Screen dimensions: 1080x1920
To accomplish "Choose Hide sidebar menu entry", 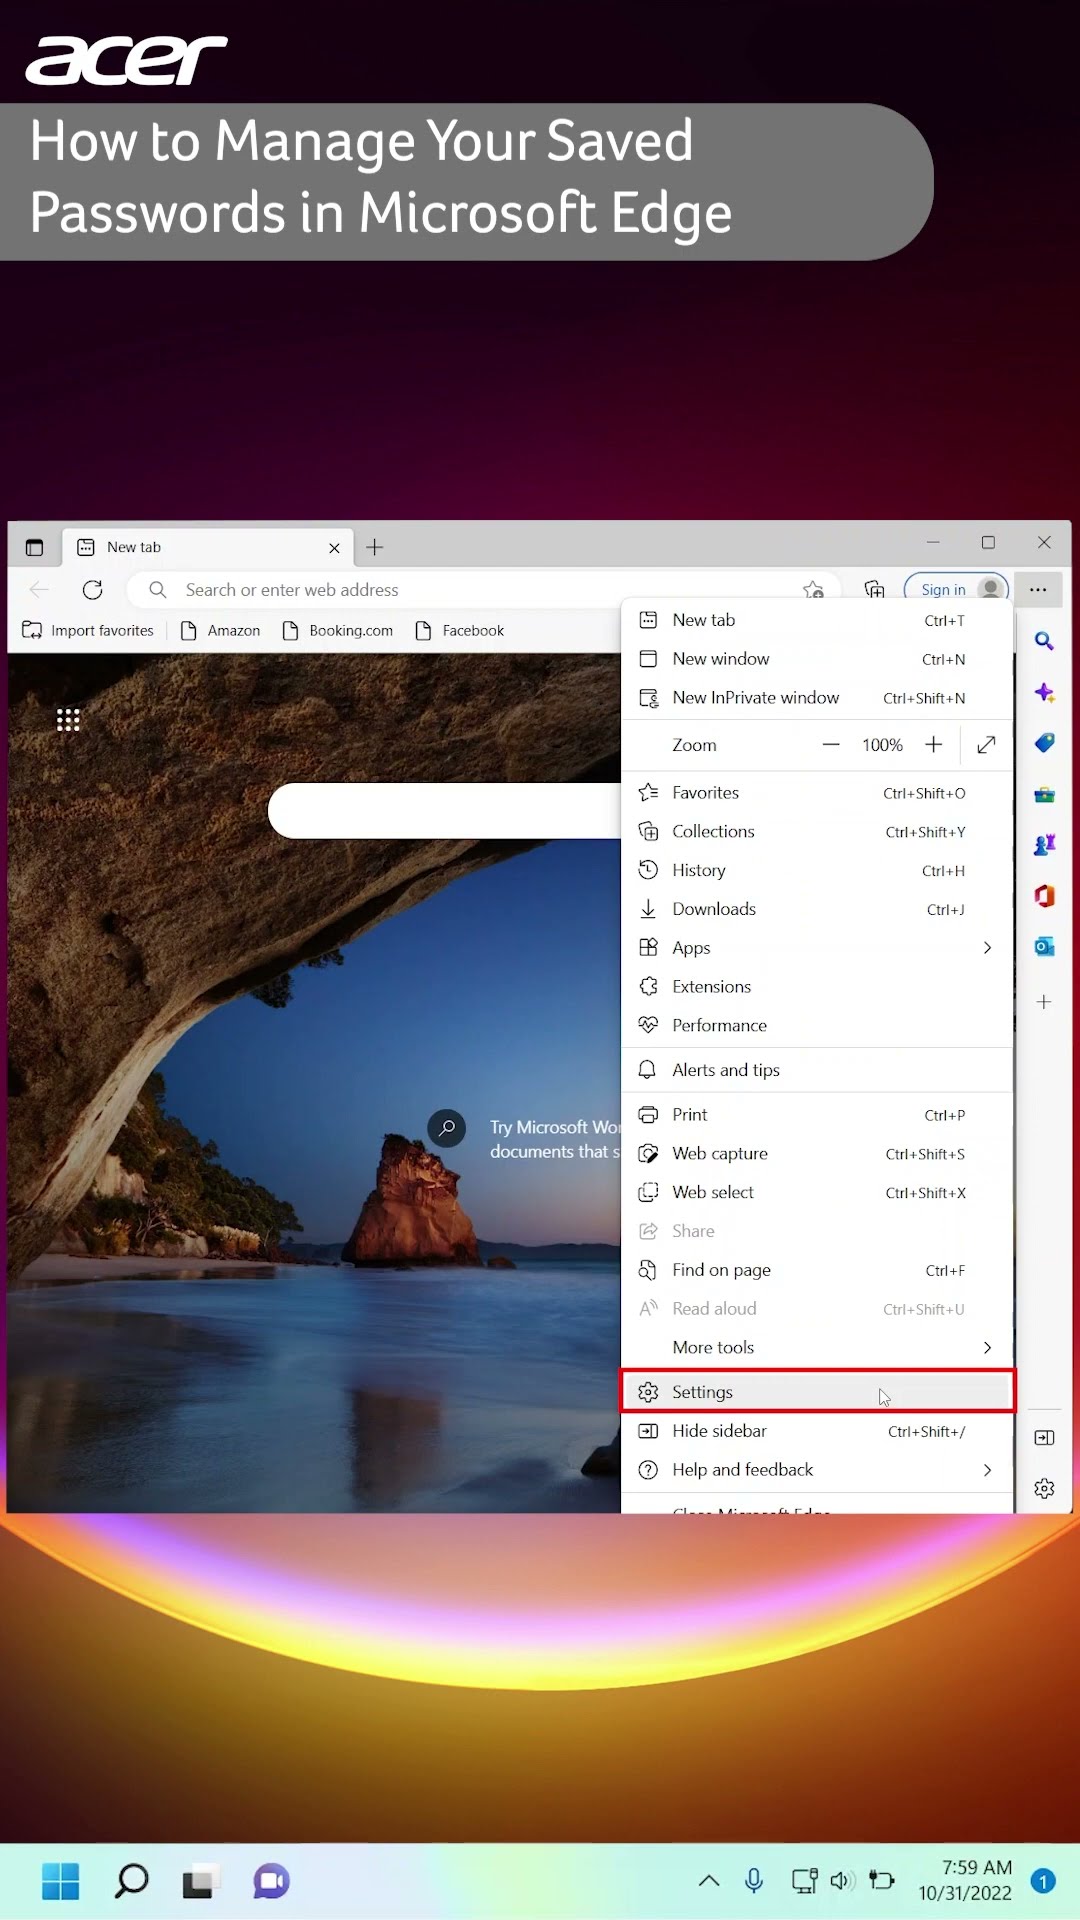I will click(817, 1431).
